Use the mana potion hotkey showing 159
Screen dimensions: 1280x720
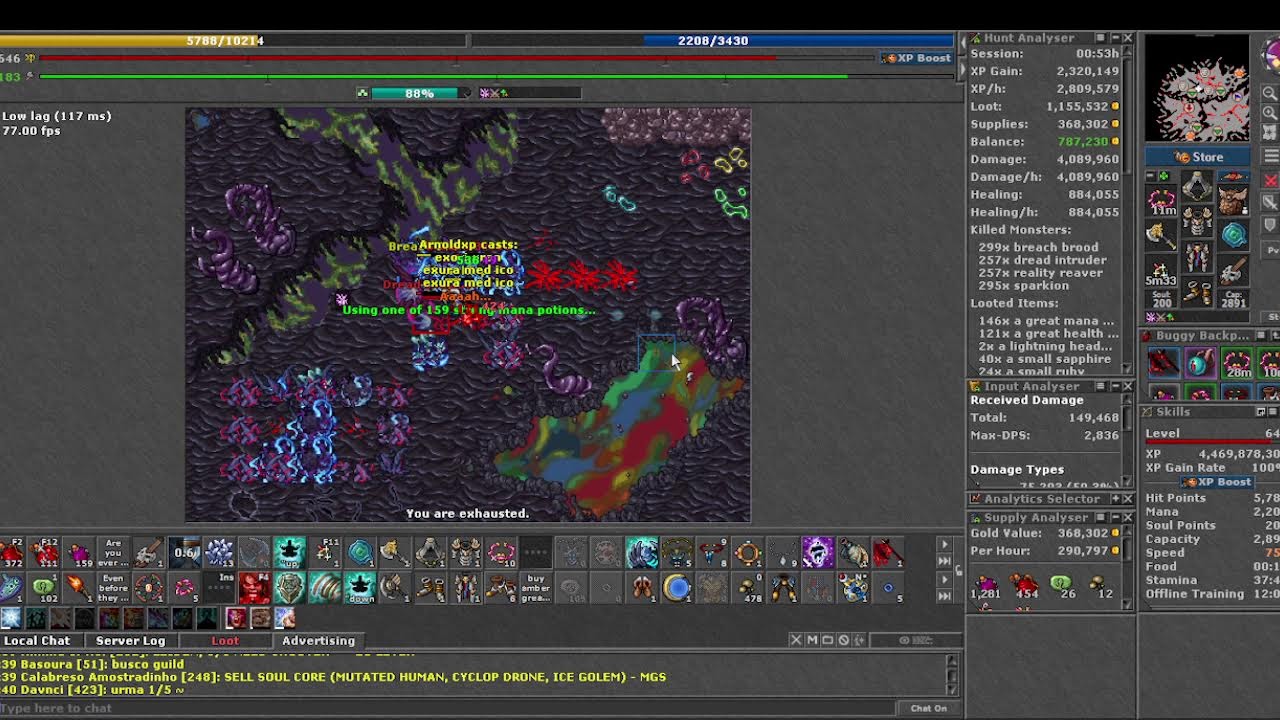tap(79, 552)
